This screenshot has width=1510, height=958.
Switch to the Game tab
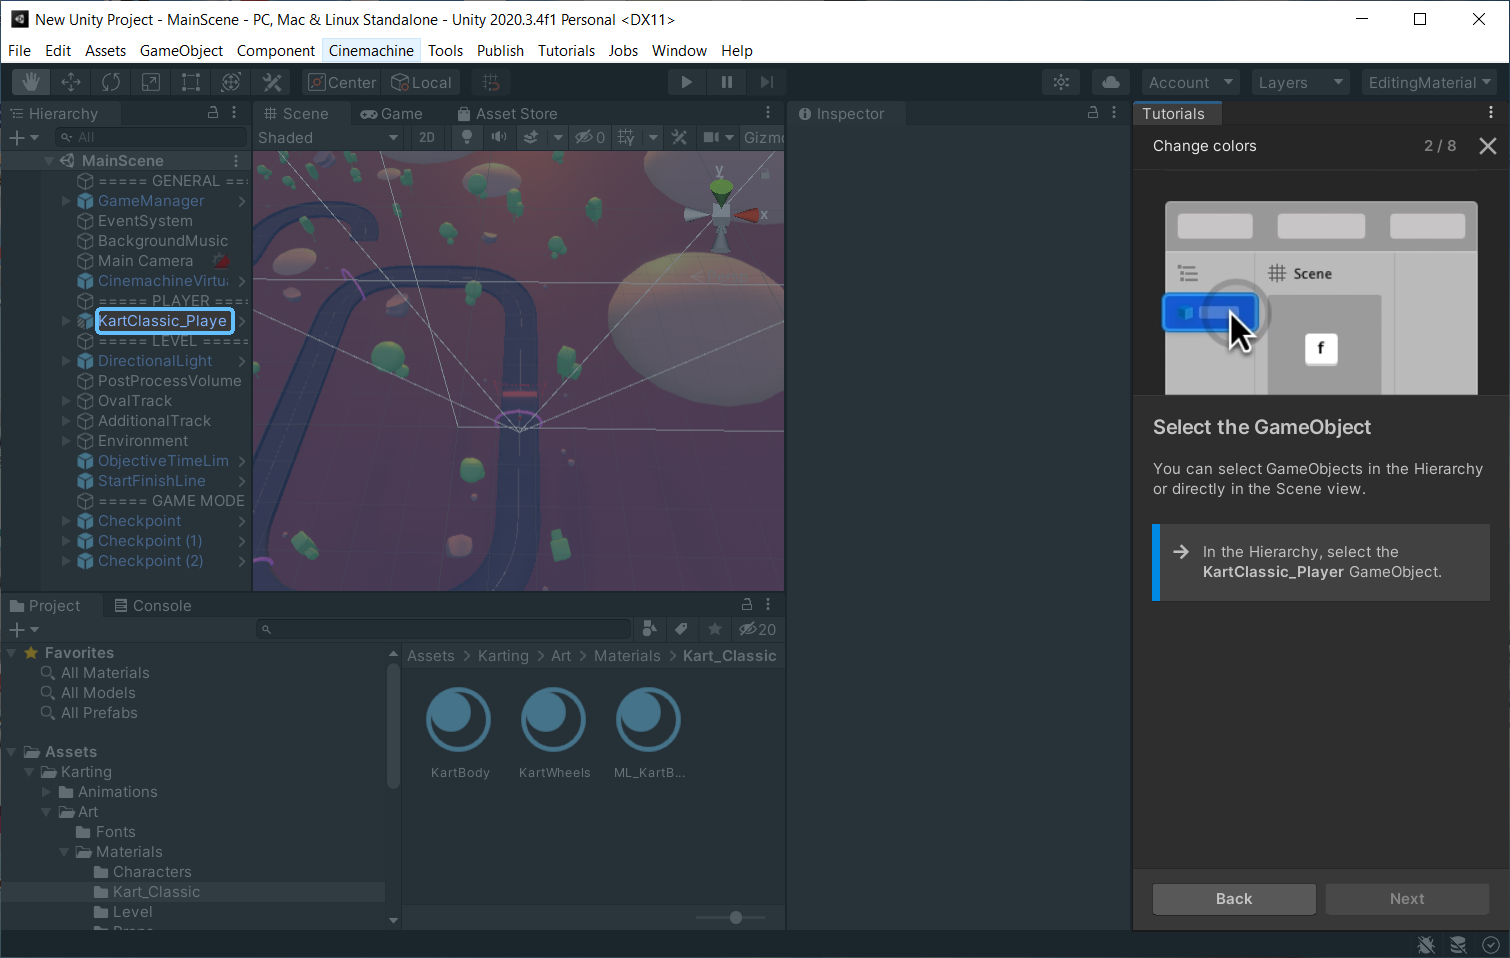[390, 113]
